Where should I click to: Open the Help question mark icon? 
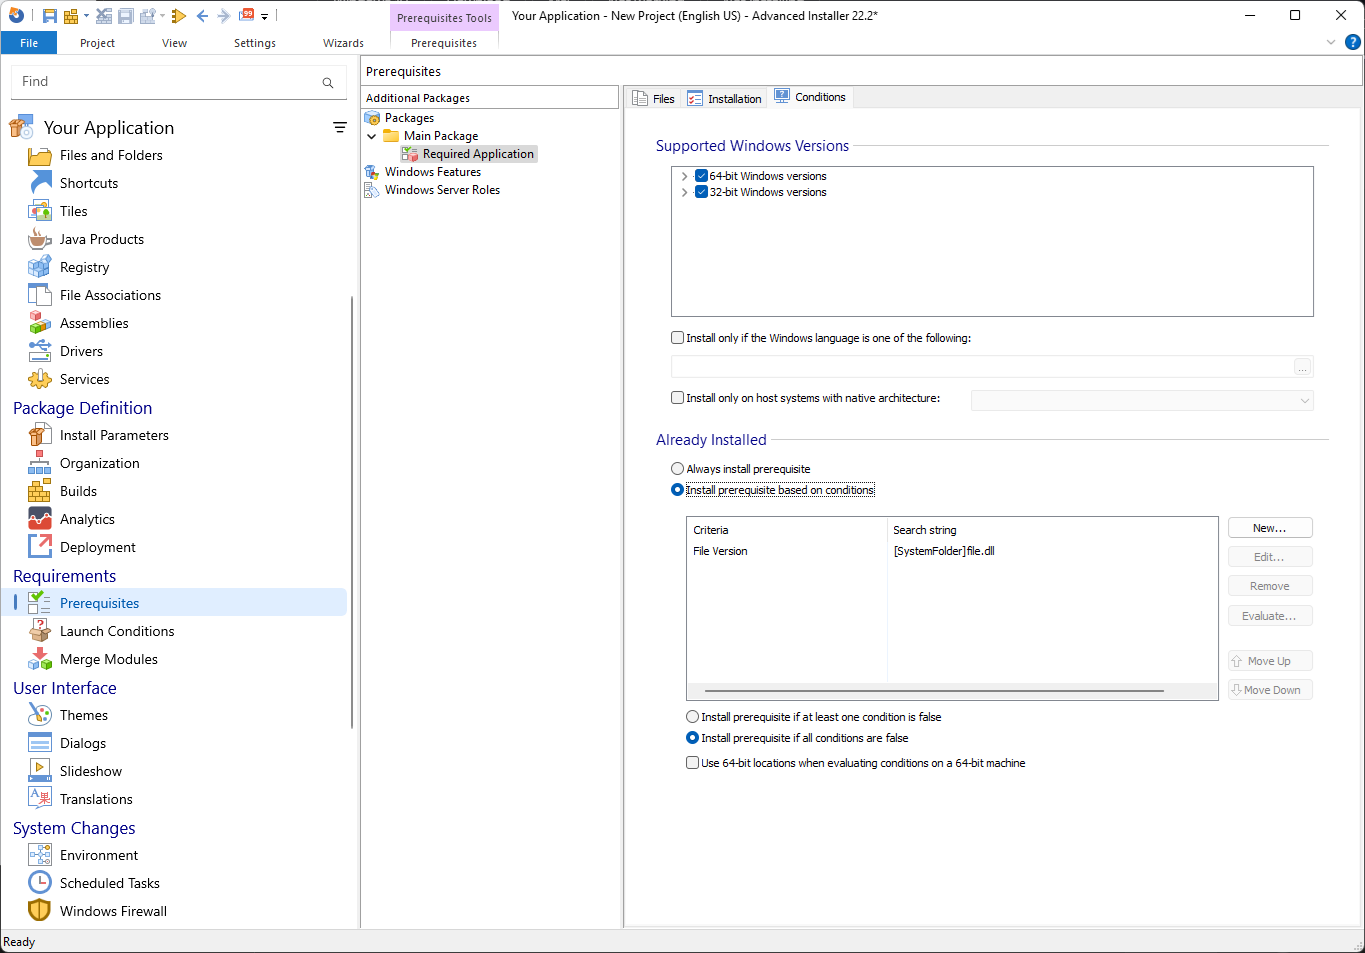point(1353,42)
